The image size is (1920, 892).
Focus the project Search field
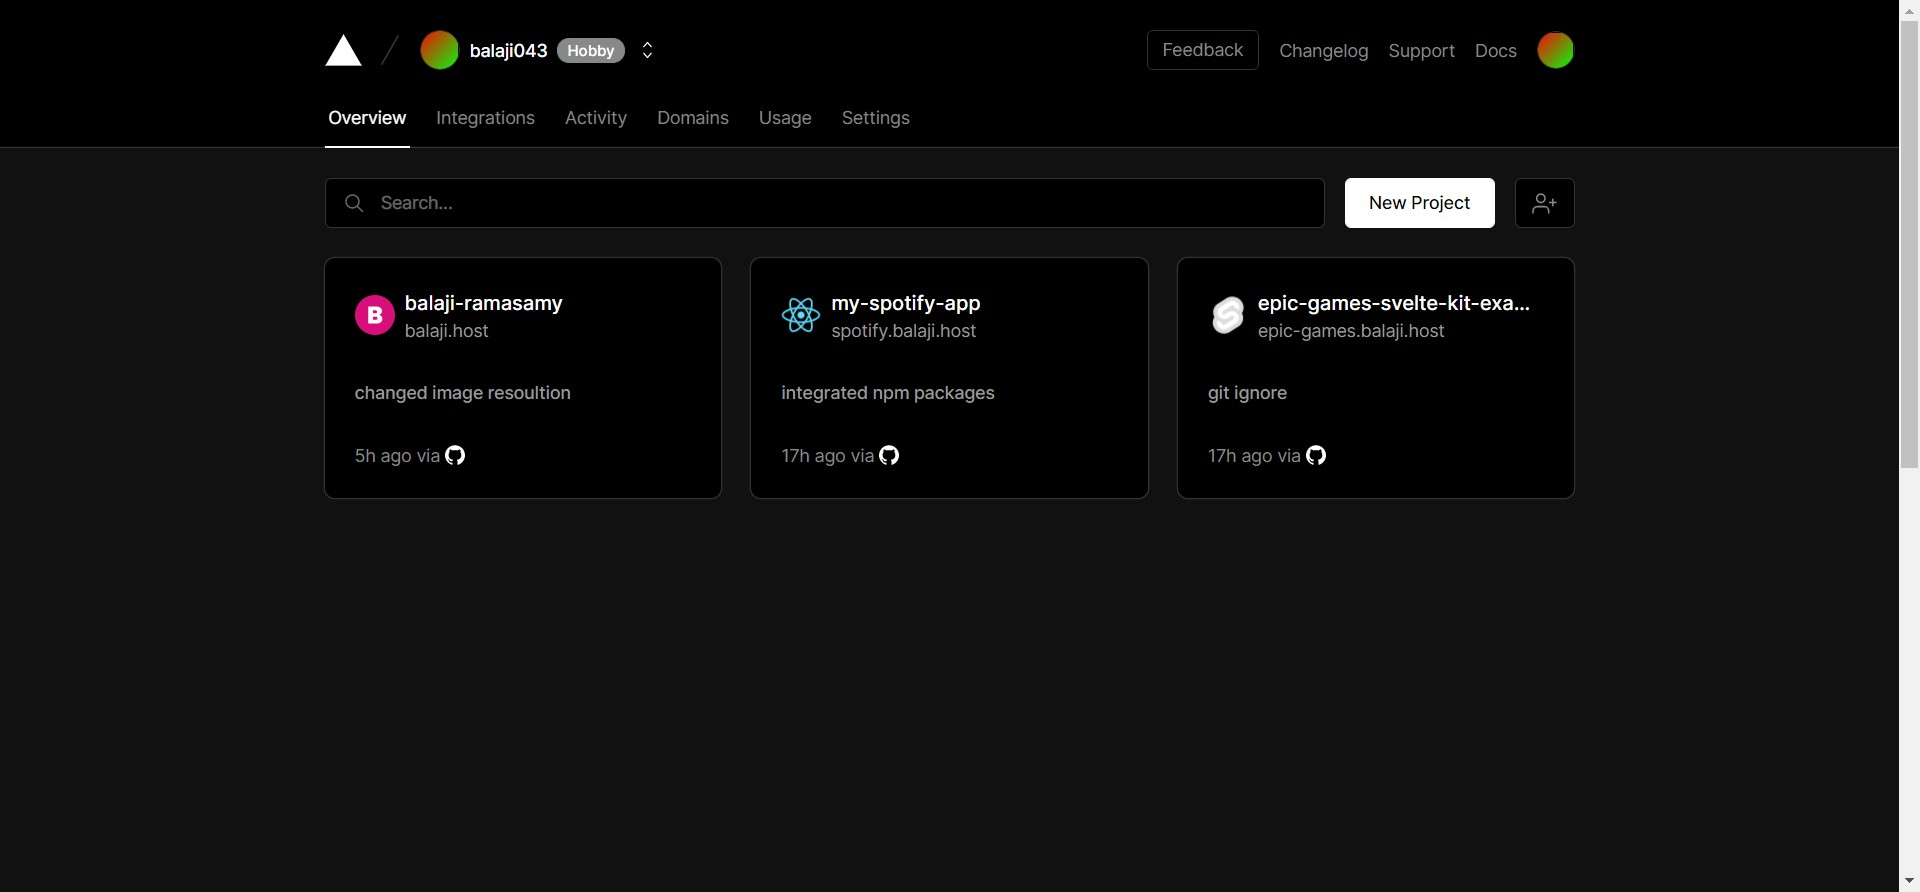coord(824,203)
